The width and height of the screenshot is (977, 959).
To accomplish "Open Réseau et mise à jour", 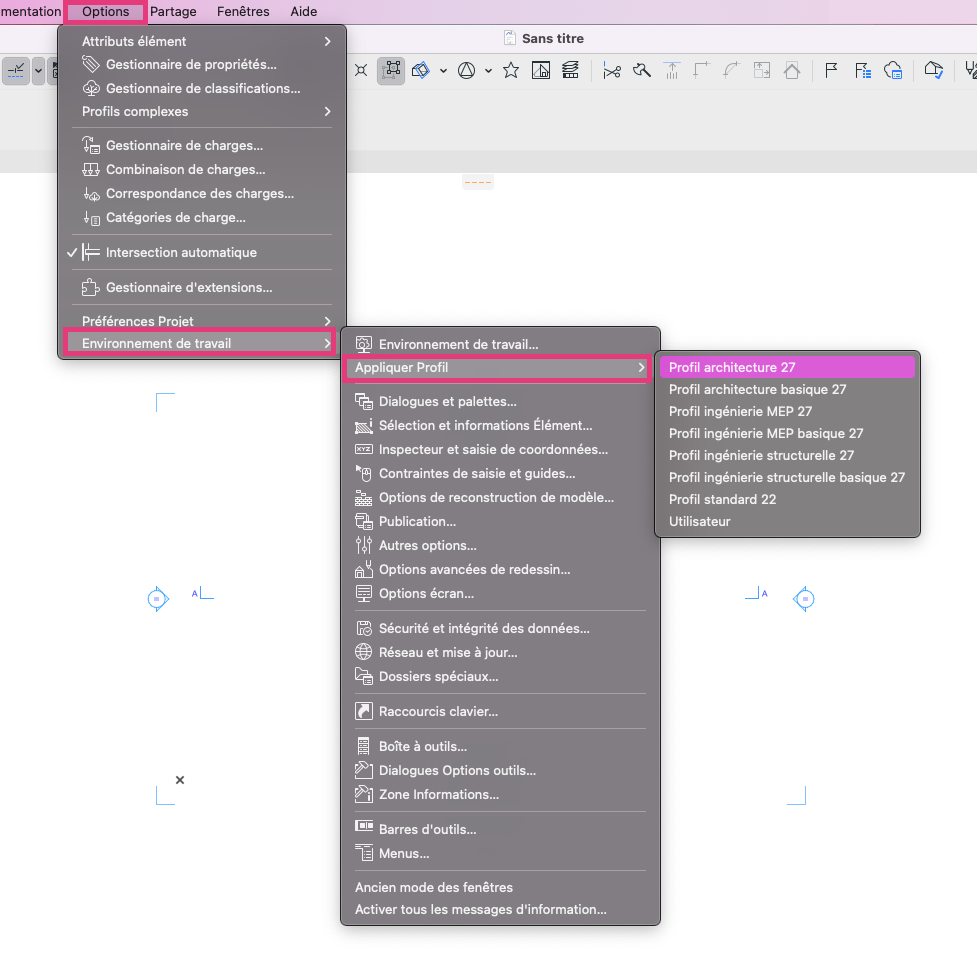I will click(500, 652).
